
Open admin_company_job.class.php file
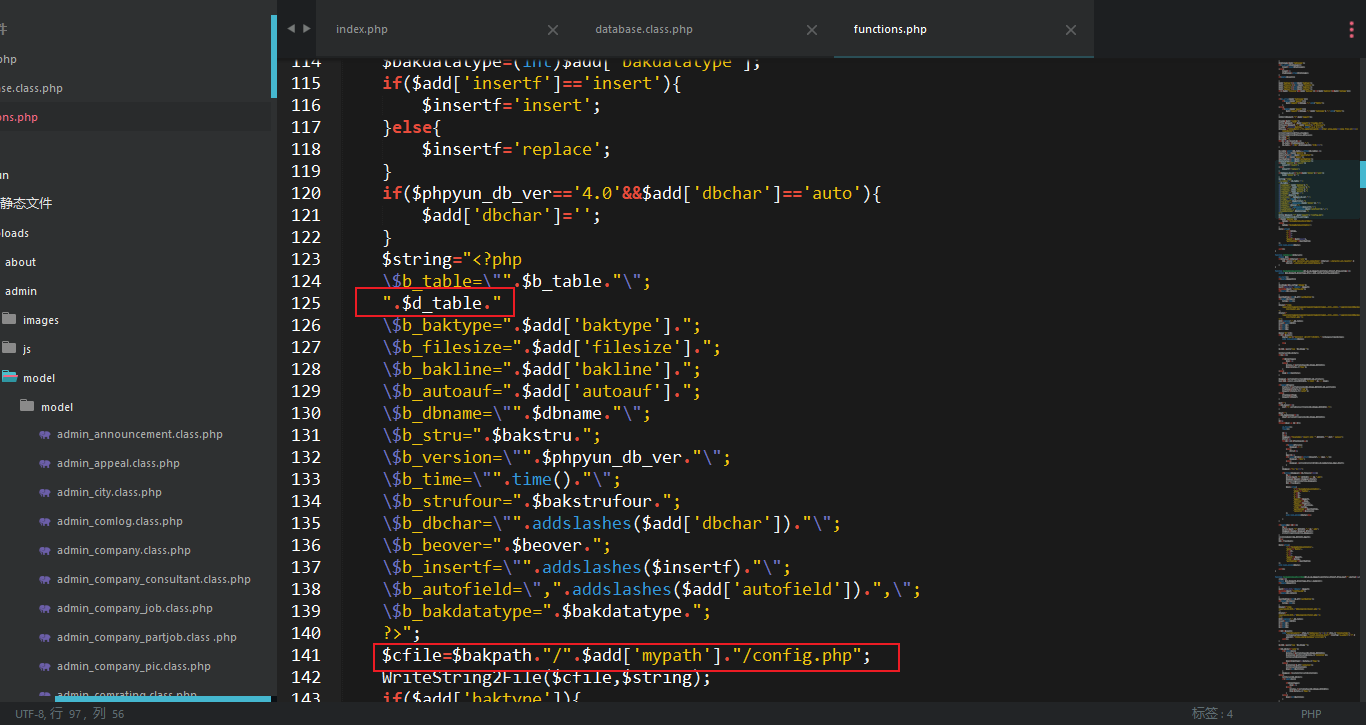[135, 608]
